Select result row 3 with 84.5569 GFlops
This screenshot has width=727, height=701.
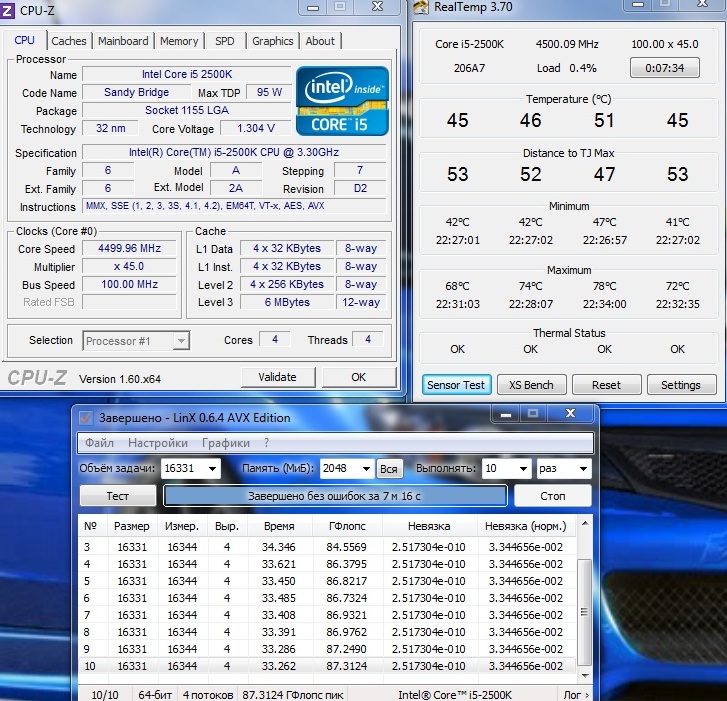coord(327,547)
